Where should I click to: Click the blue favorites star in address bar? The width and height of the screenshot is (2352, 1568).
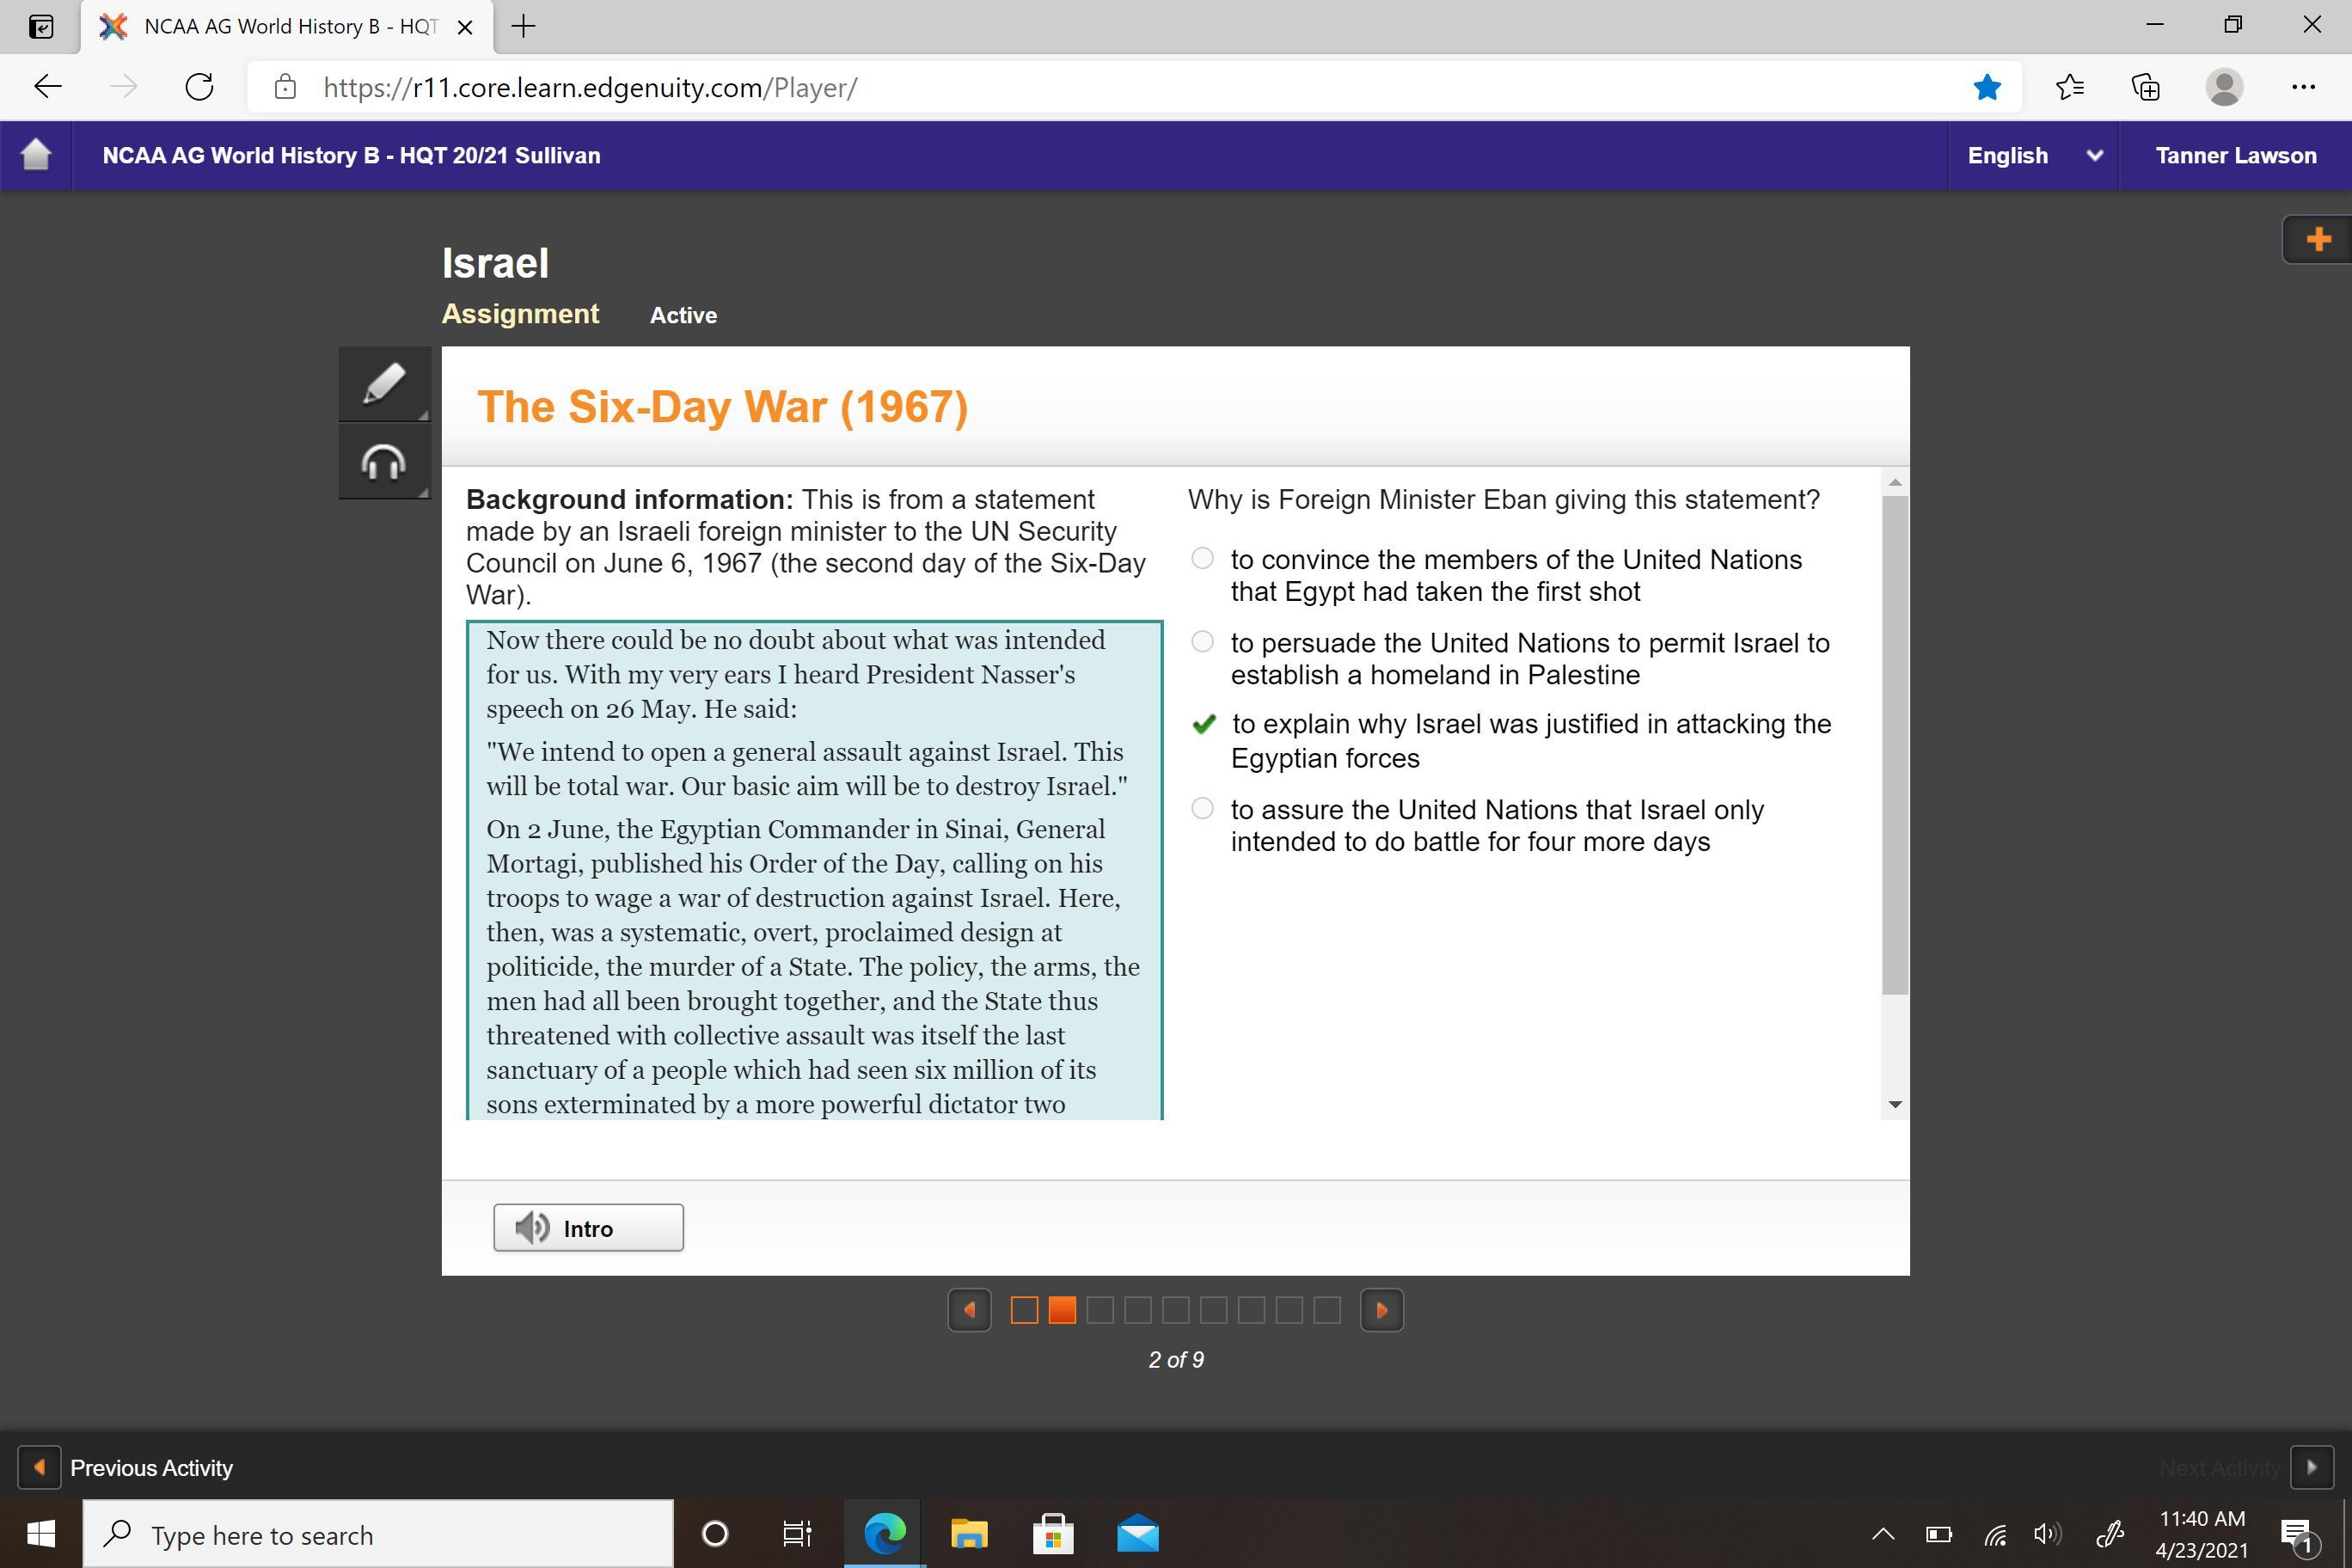(1986, 88)
